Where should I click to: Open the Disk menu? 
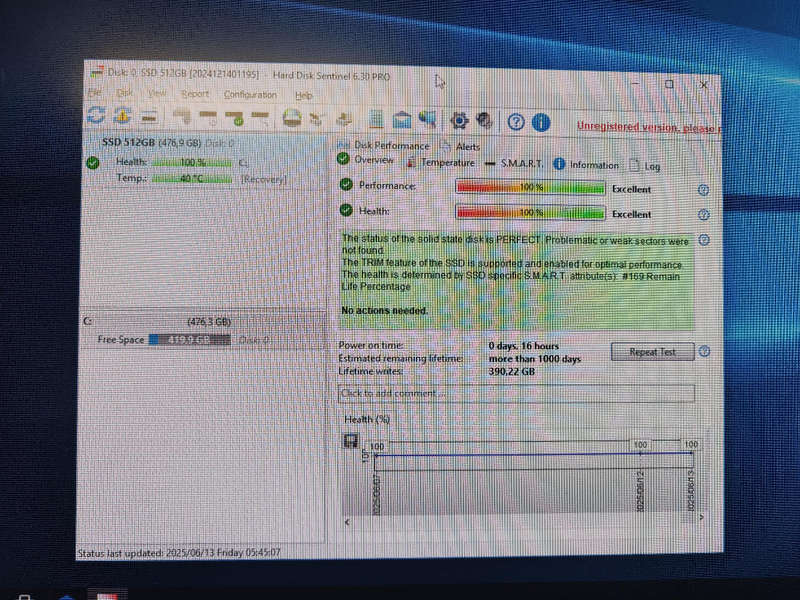click(125, 93)
